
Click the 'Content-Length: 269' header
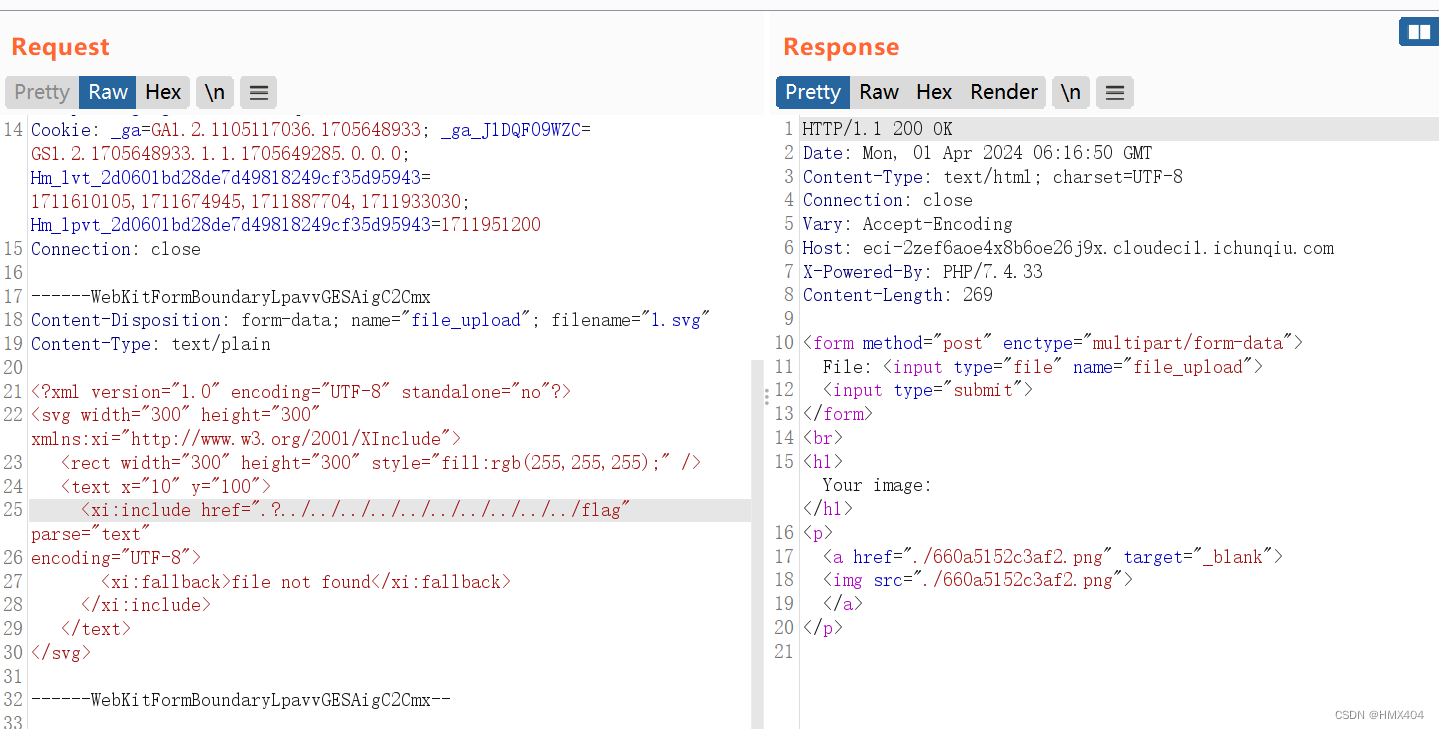(897, 295)
